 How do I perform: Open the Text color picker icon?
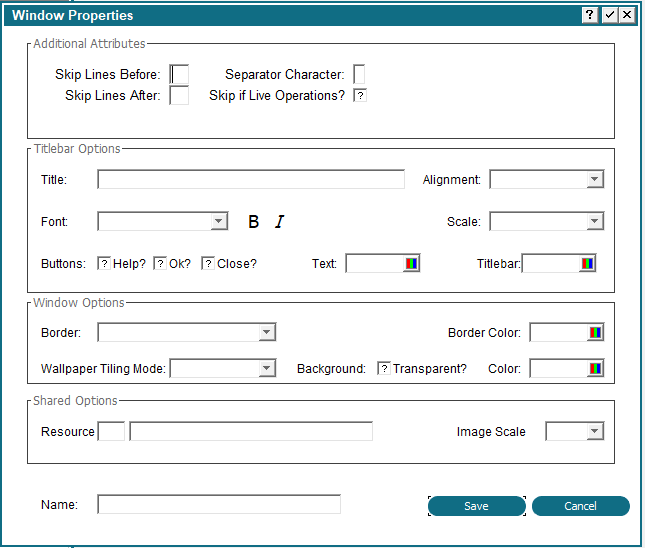point(411,263)
